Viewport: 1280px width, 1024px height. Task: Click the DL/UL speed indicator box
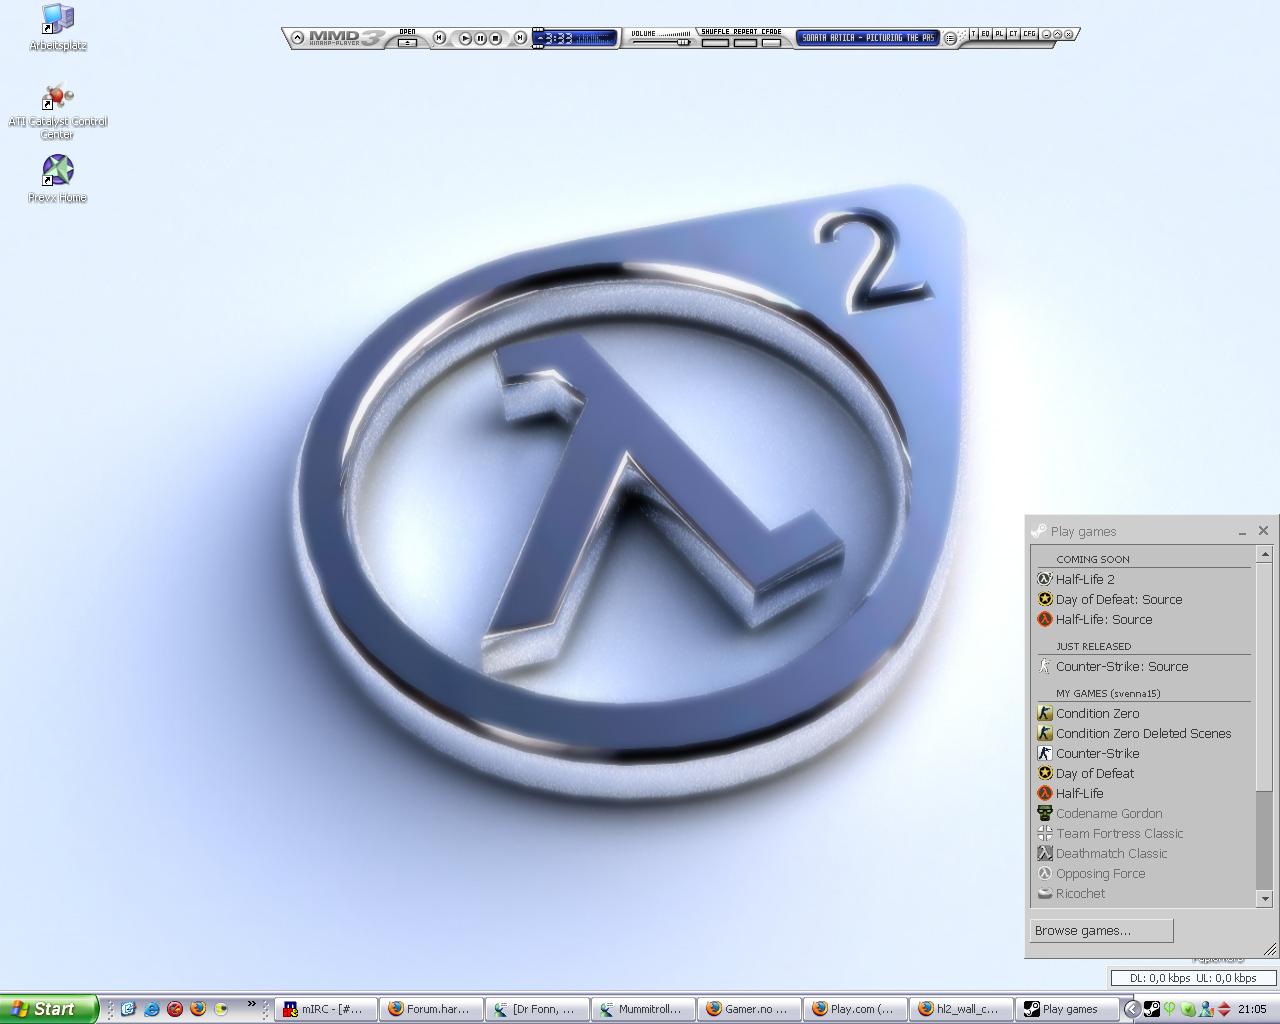tap(1193, 978)
